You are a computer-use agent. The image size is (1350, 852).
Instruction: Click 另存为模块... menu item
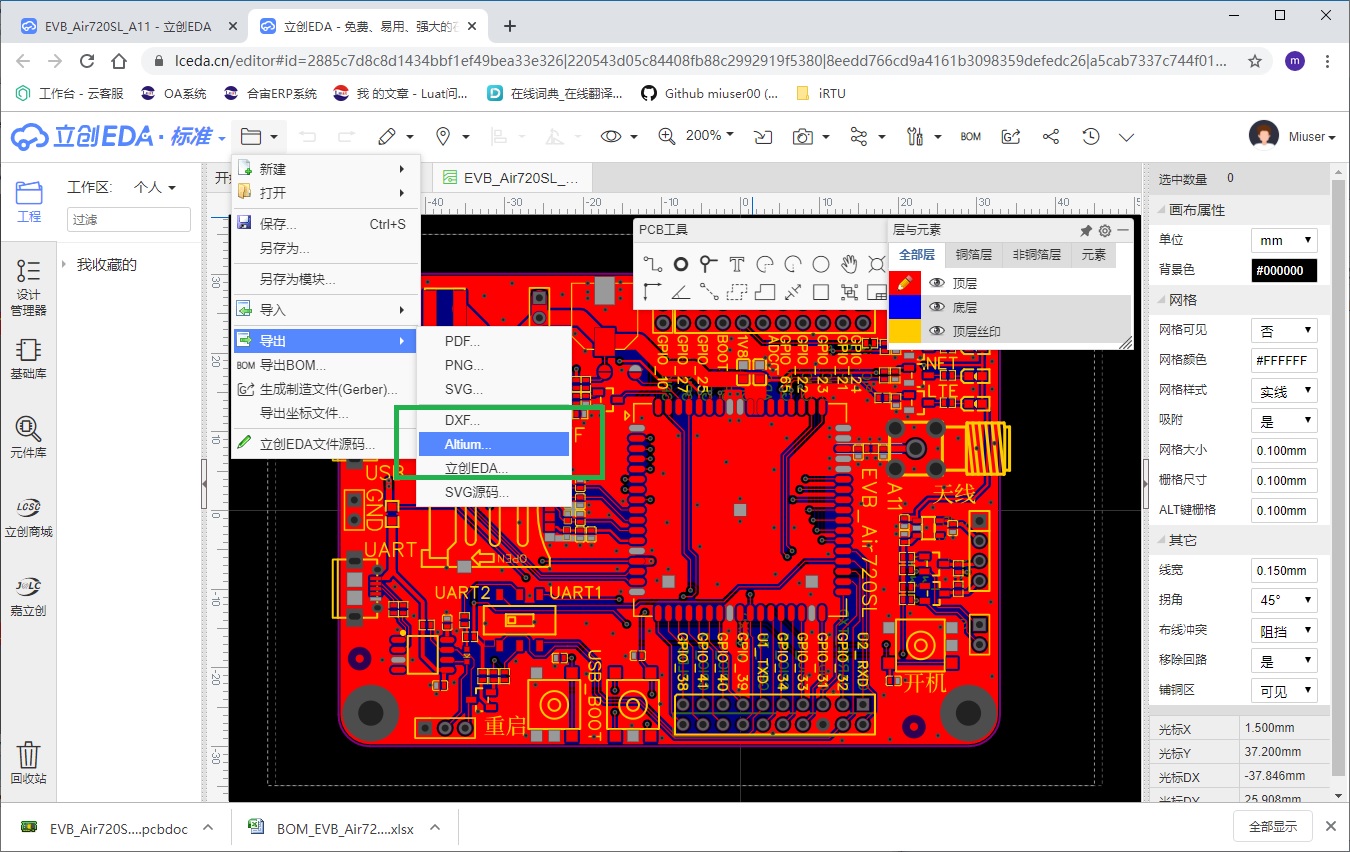325,279
